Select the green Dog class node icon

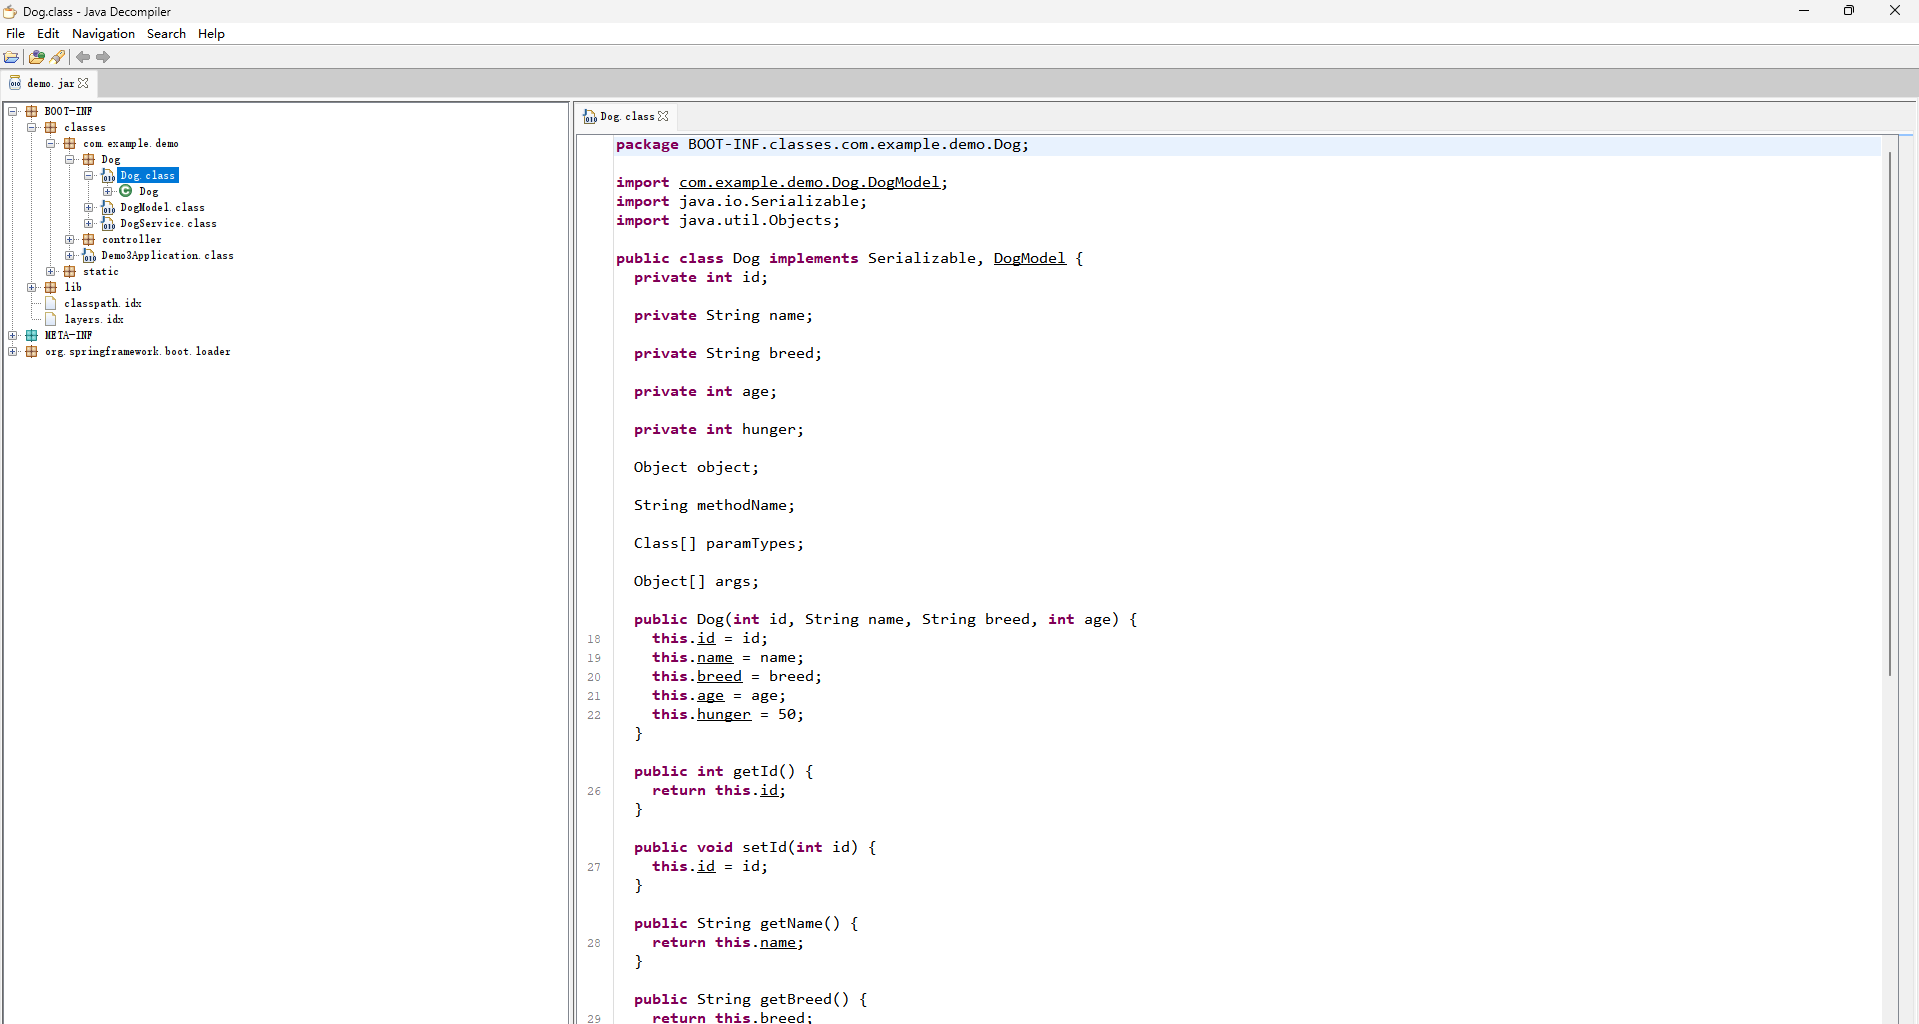coord(126,191)
